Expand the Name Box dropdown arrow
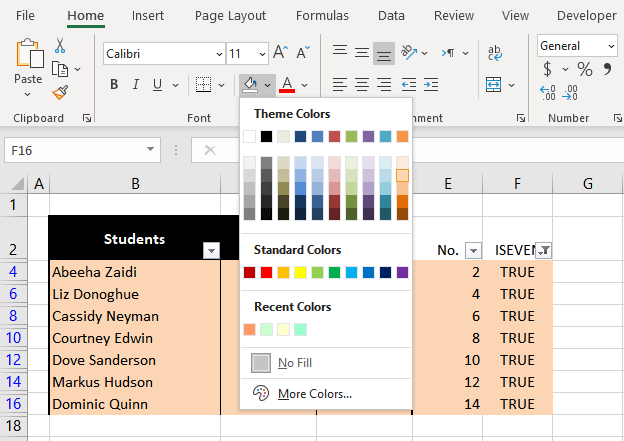The width and height of the screenshot is (624, 441). pyautogui.click(x=150, y=149)
